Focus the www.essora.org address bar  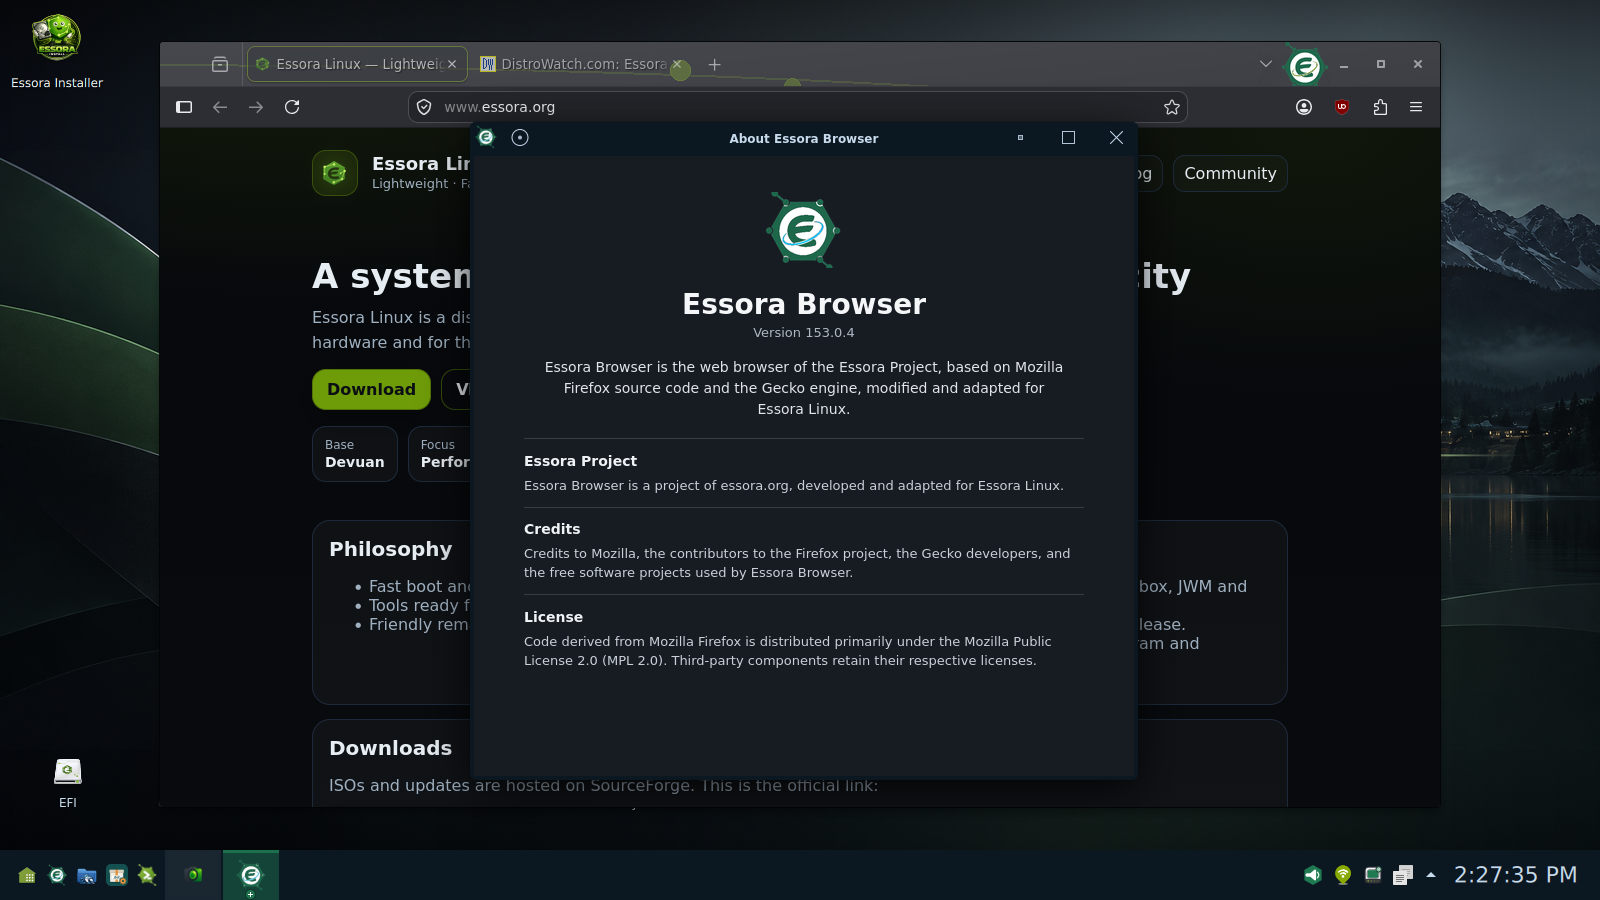pos(797,107)
